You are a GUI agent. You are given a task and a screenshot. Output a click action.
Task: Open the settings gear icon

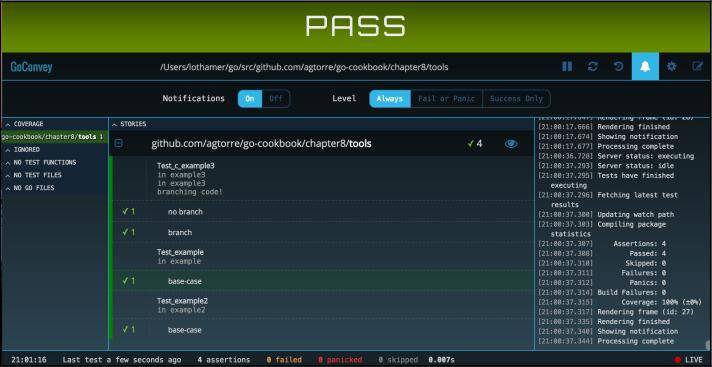click(x=672, y=67)
